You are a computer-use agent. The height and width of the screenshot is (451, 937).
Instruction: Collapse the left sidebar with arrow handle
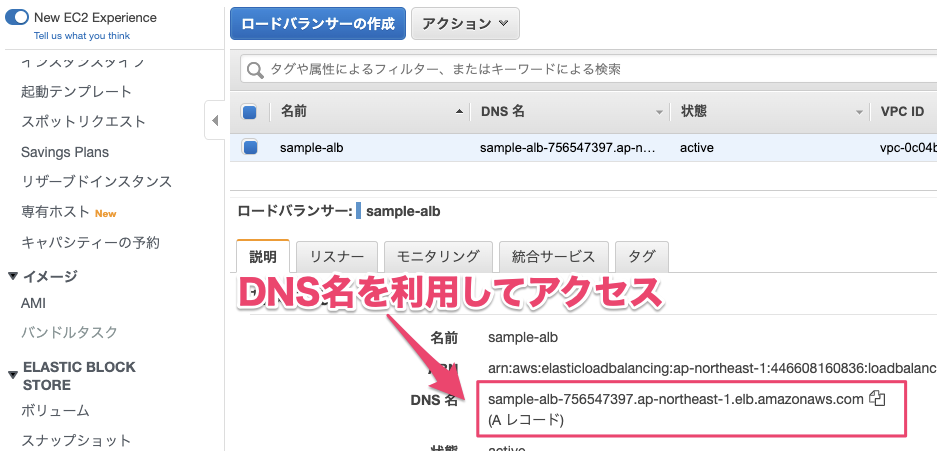(x=215, y=121)
